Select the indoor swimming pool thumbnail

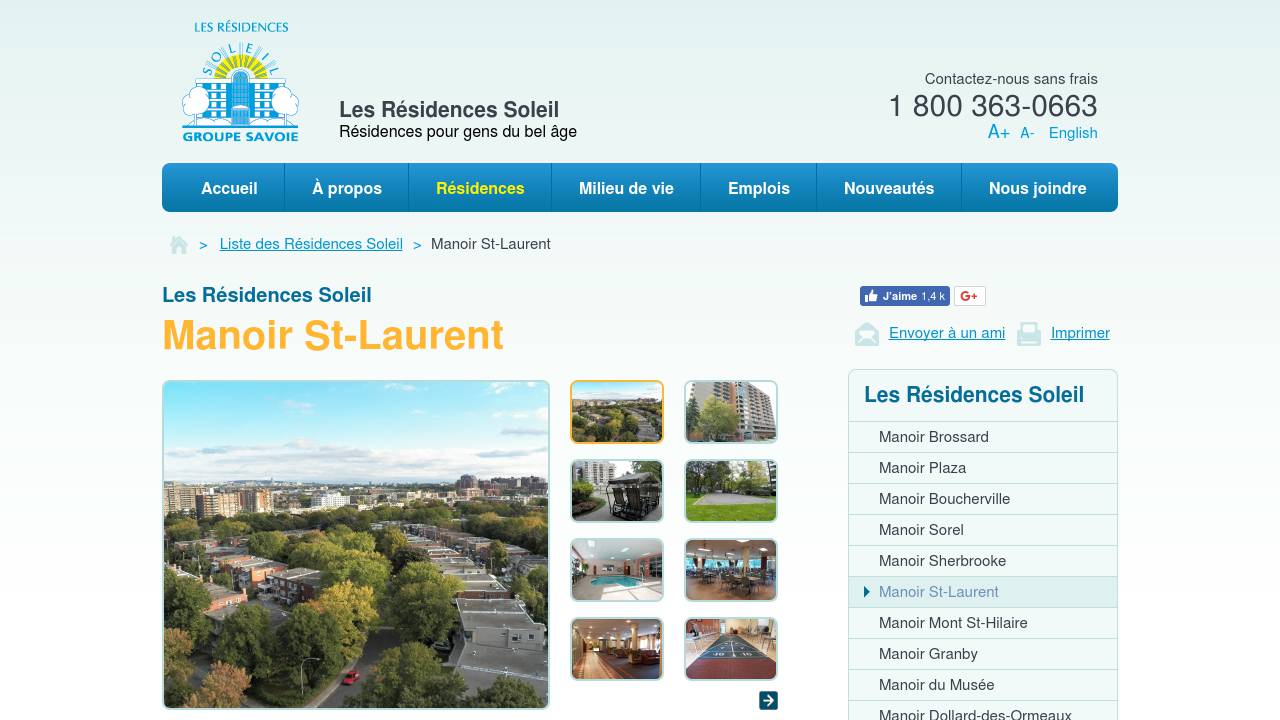pos(617,570)
